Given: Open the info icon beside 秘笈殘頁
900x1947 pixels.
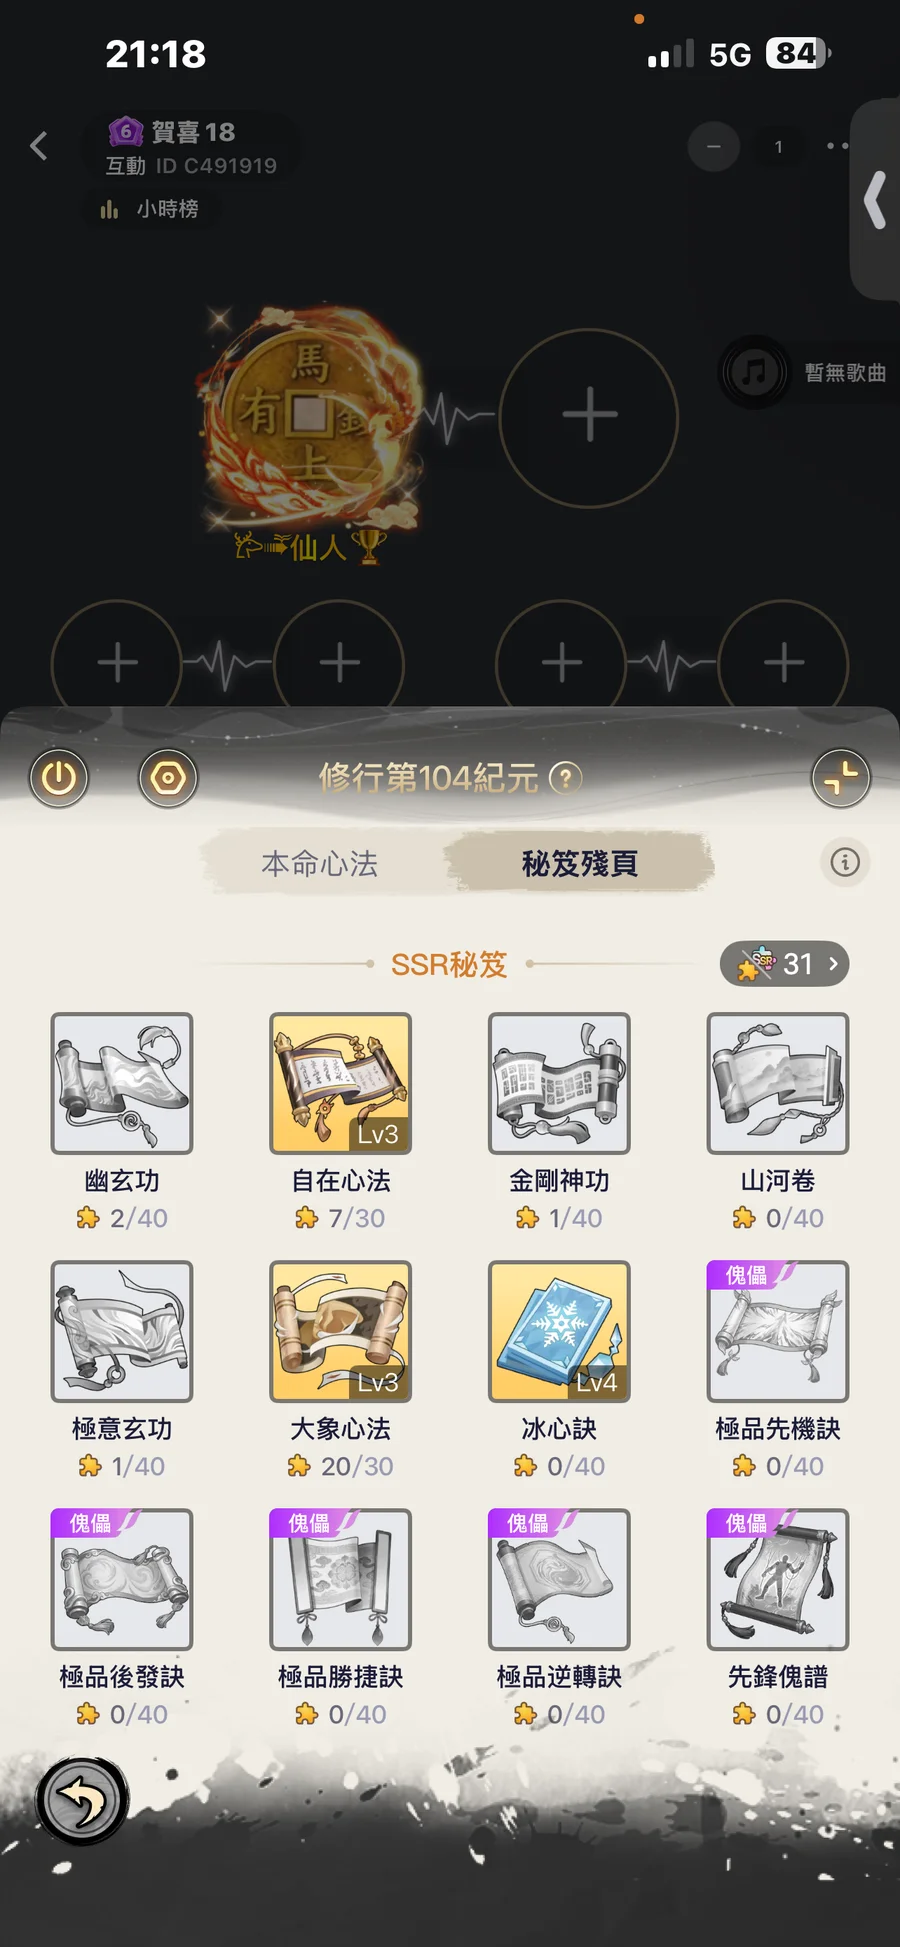Looking at the screenshot, I should pyautogui.click(x=845, y=862).
